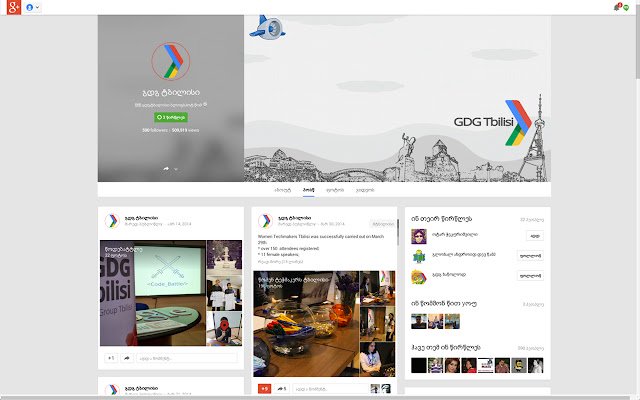The width and height of the screenshot is (640, 400).
Task: Open the GDG Tbilisi profile logo
Action: tap(171, 61)
